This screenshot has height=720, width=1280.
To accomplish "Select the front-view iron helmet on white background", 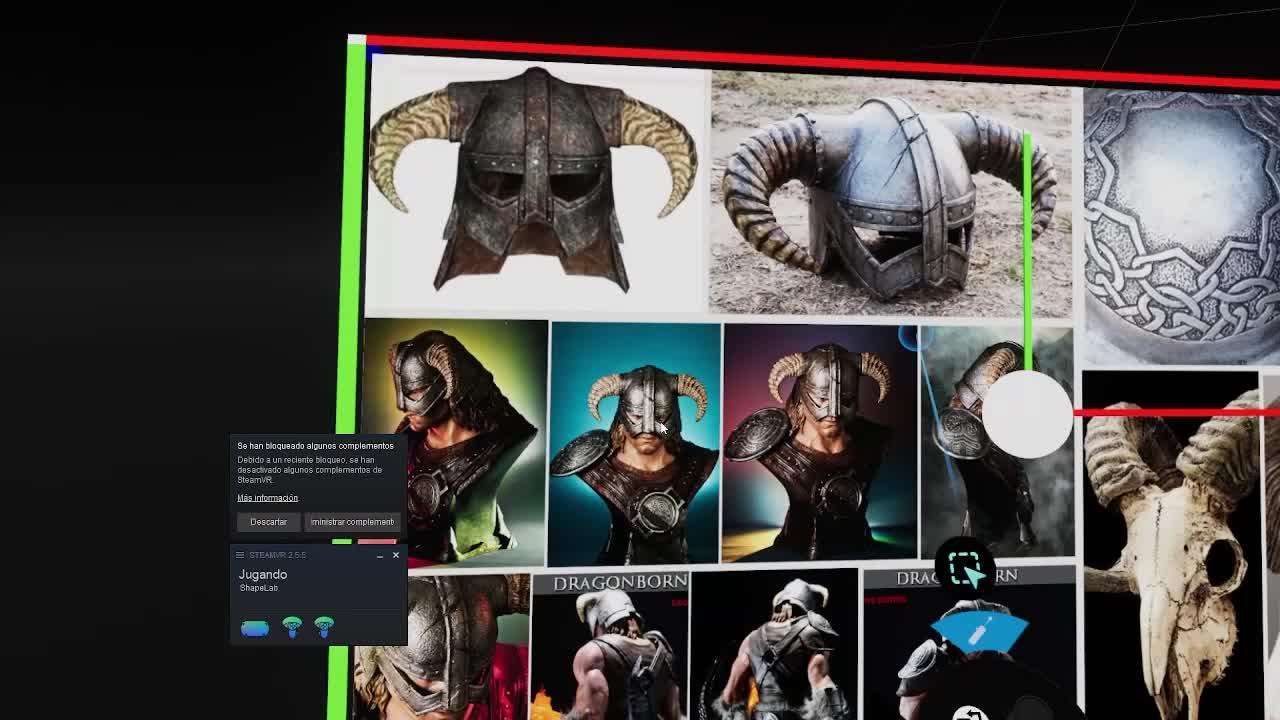I will [535, 185].
